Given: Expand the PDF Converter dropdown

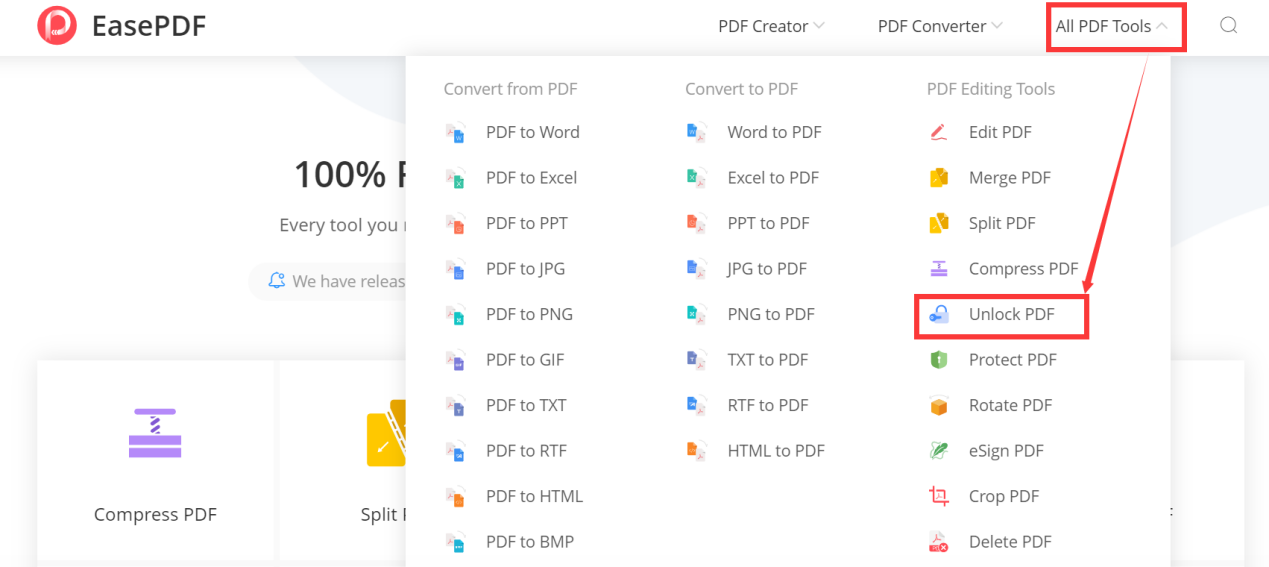Looking at the screenshot, I should pos(940,26).
